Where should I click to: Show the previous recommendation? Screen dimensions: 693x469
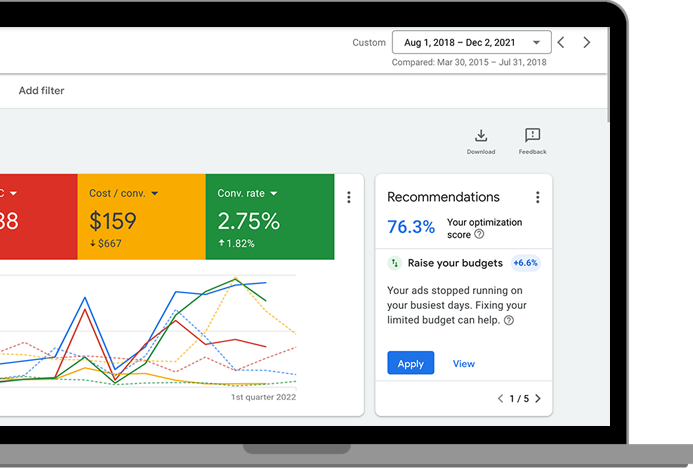501,399
